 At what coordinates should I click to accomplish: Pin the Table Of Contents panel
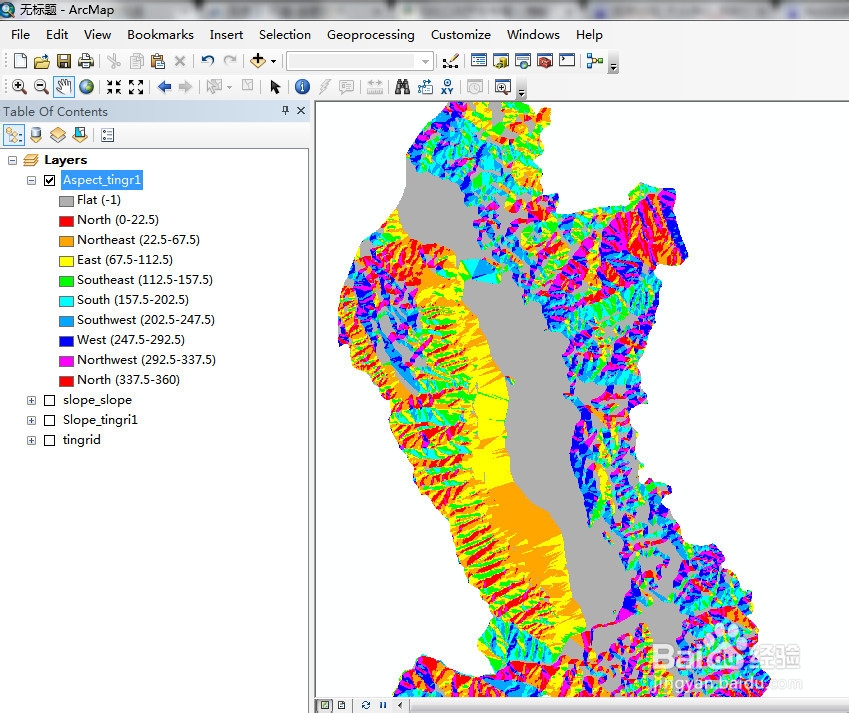285,110
